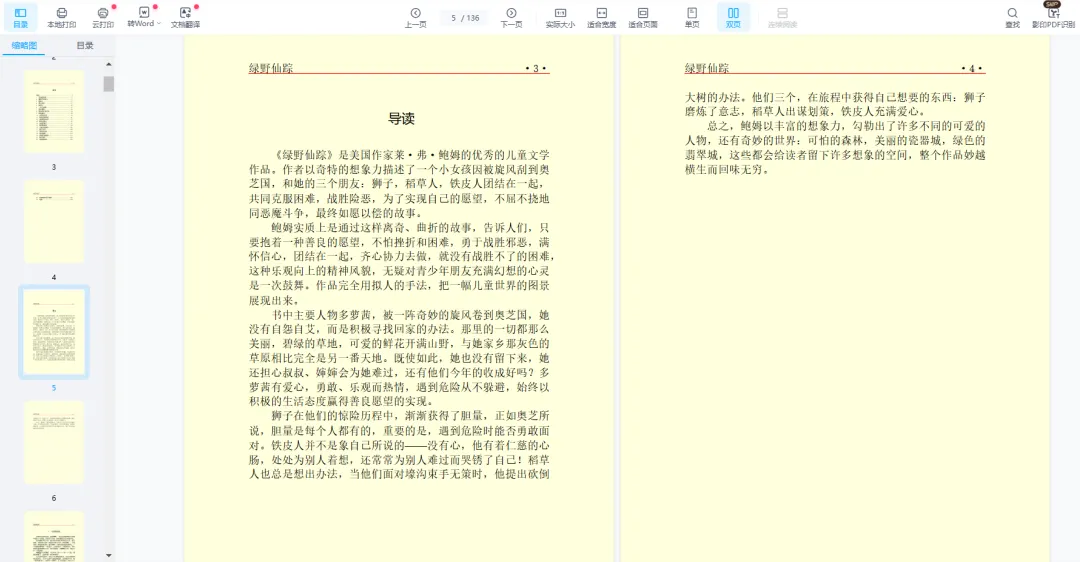
Task: Click the 导读 heading on page 3
Action: click(x=401, y=118)
